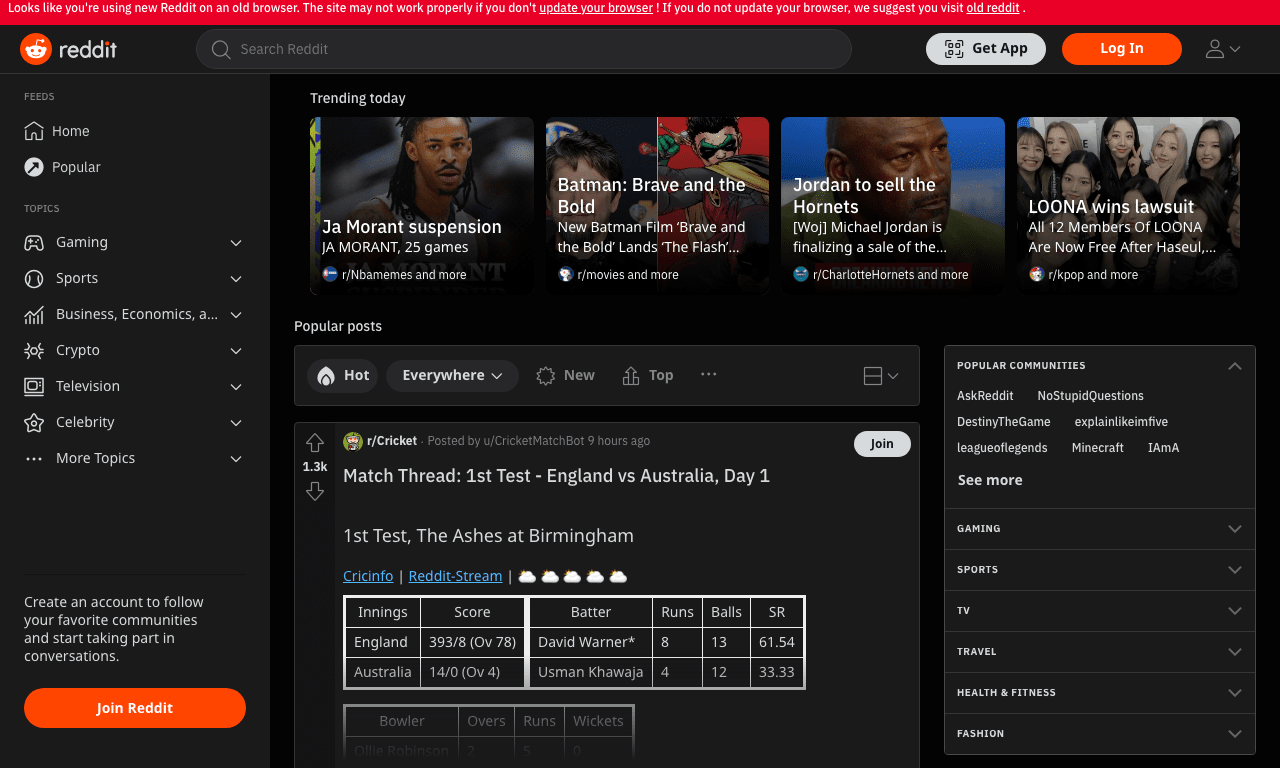Click the Crypto topic icon
This screenshot has width=1280, height=768.
34,350
